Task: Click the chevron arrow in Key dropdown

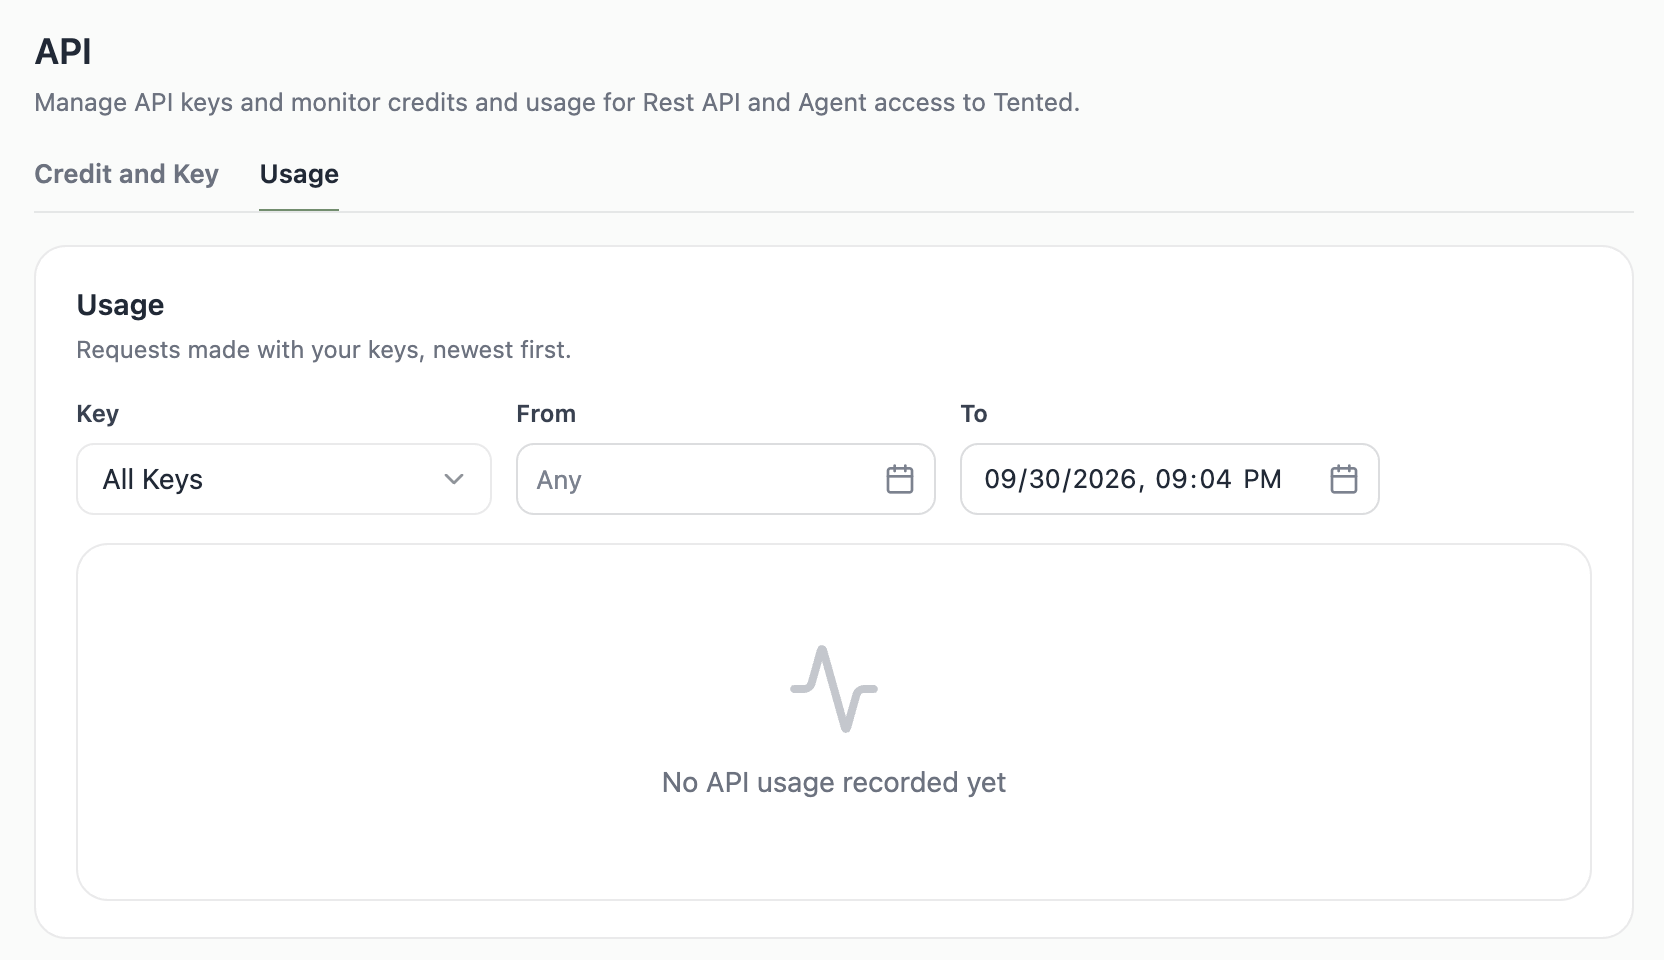Action: (454, 479)
